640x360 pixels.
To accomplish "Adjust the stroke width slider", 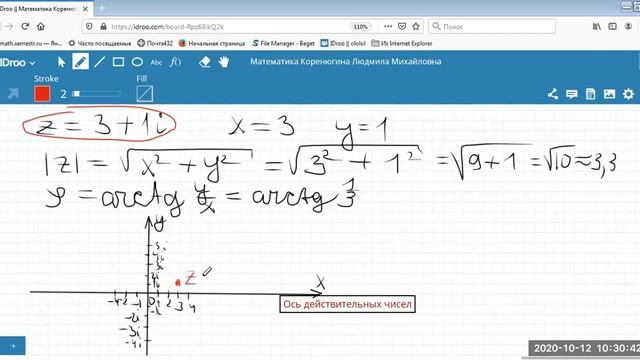I will tap(96, 94).
